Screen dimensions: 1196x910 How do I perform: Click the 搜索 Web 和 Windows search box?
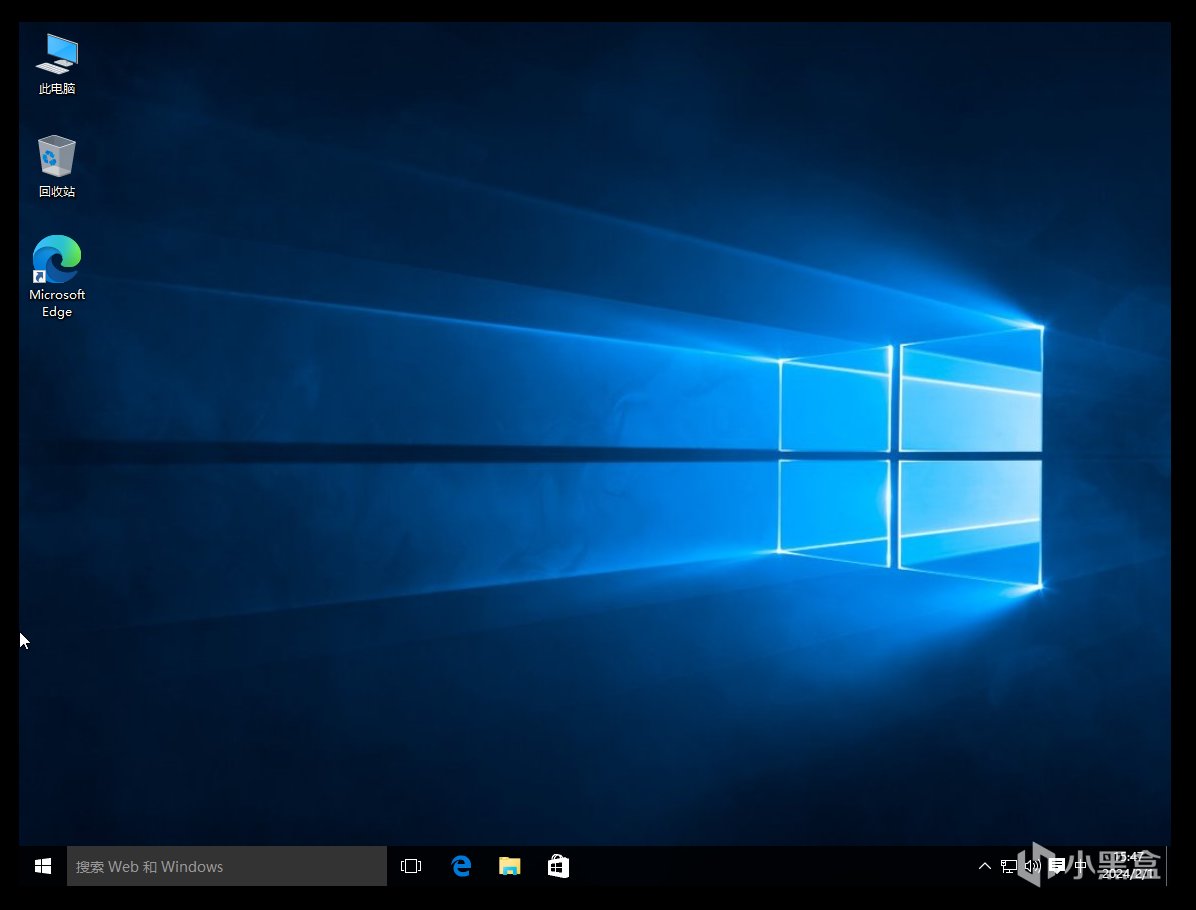pos(227,866)
